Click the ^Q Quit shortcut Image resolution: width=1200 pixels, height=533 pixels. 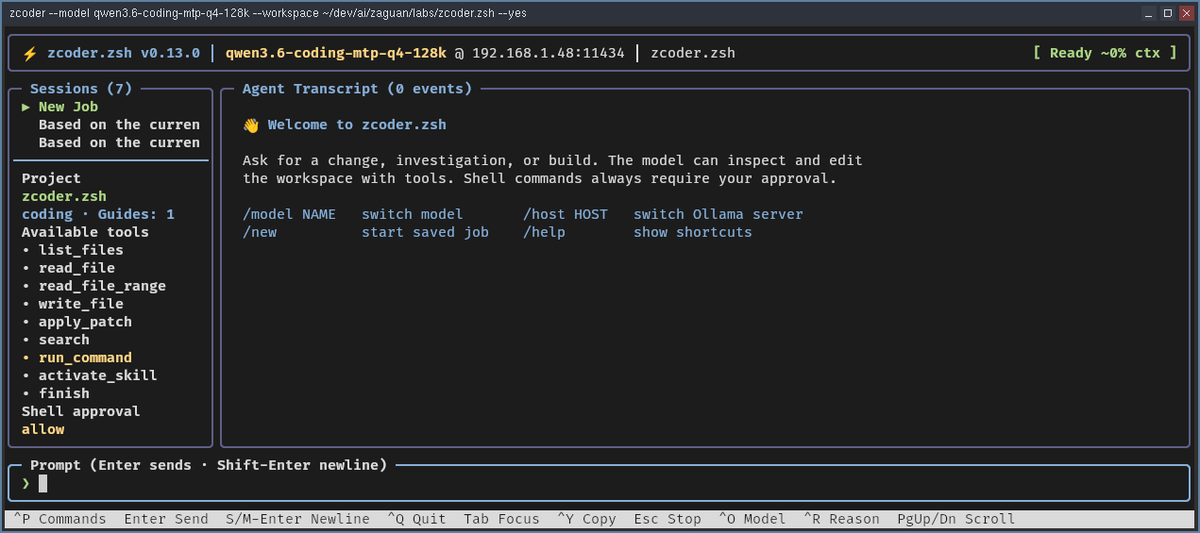(x=416, y=519)
